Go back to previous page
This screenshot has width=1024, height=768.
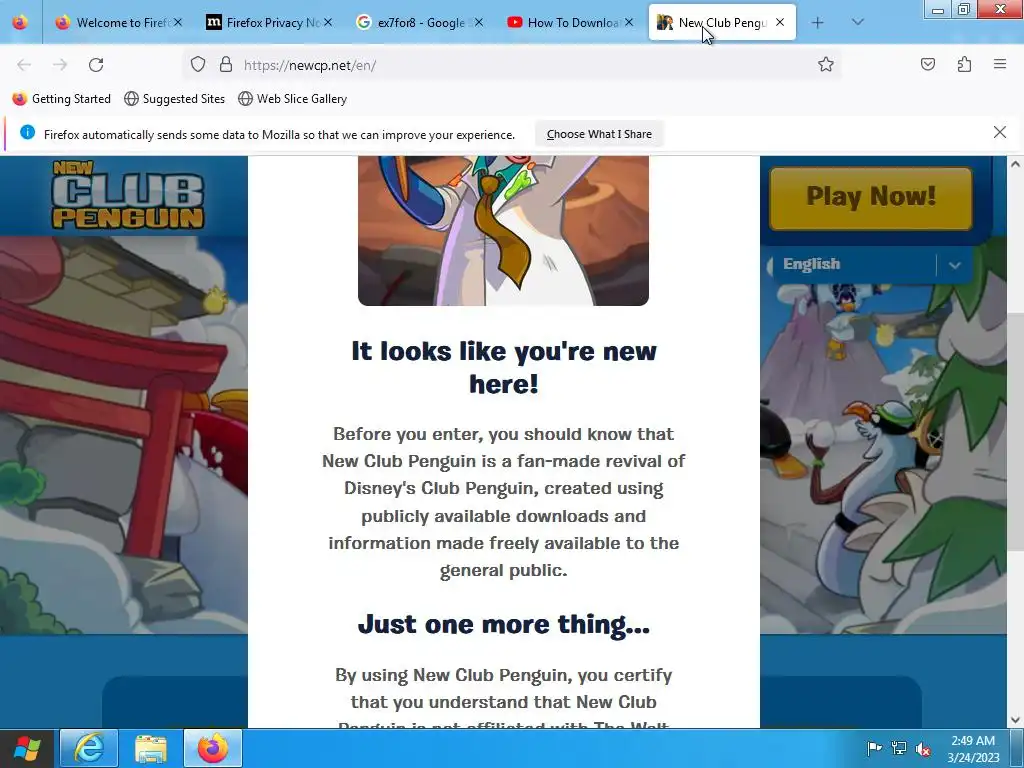pos(24,65)
